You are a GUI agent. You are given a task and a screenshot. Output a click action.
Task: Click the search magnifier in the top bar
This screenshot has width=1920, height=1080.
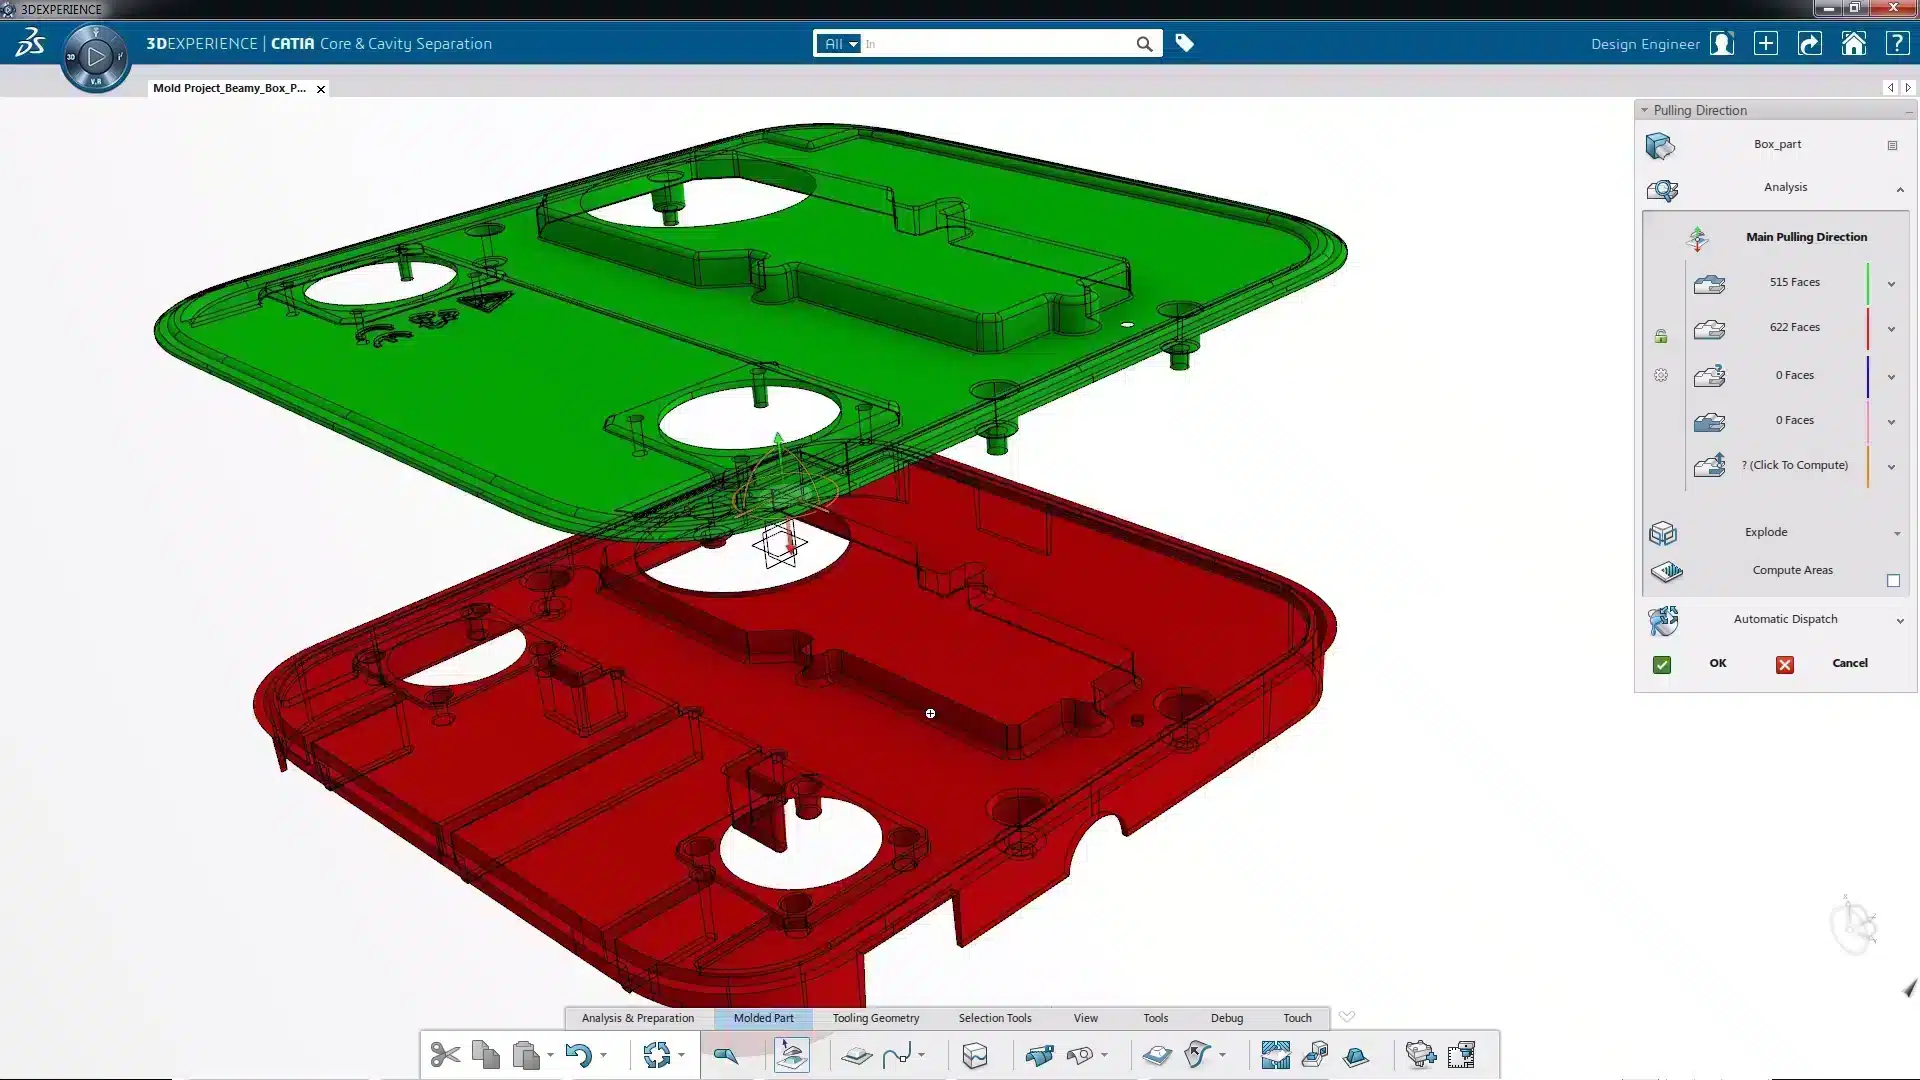(x=1144, y=44)
